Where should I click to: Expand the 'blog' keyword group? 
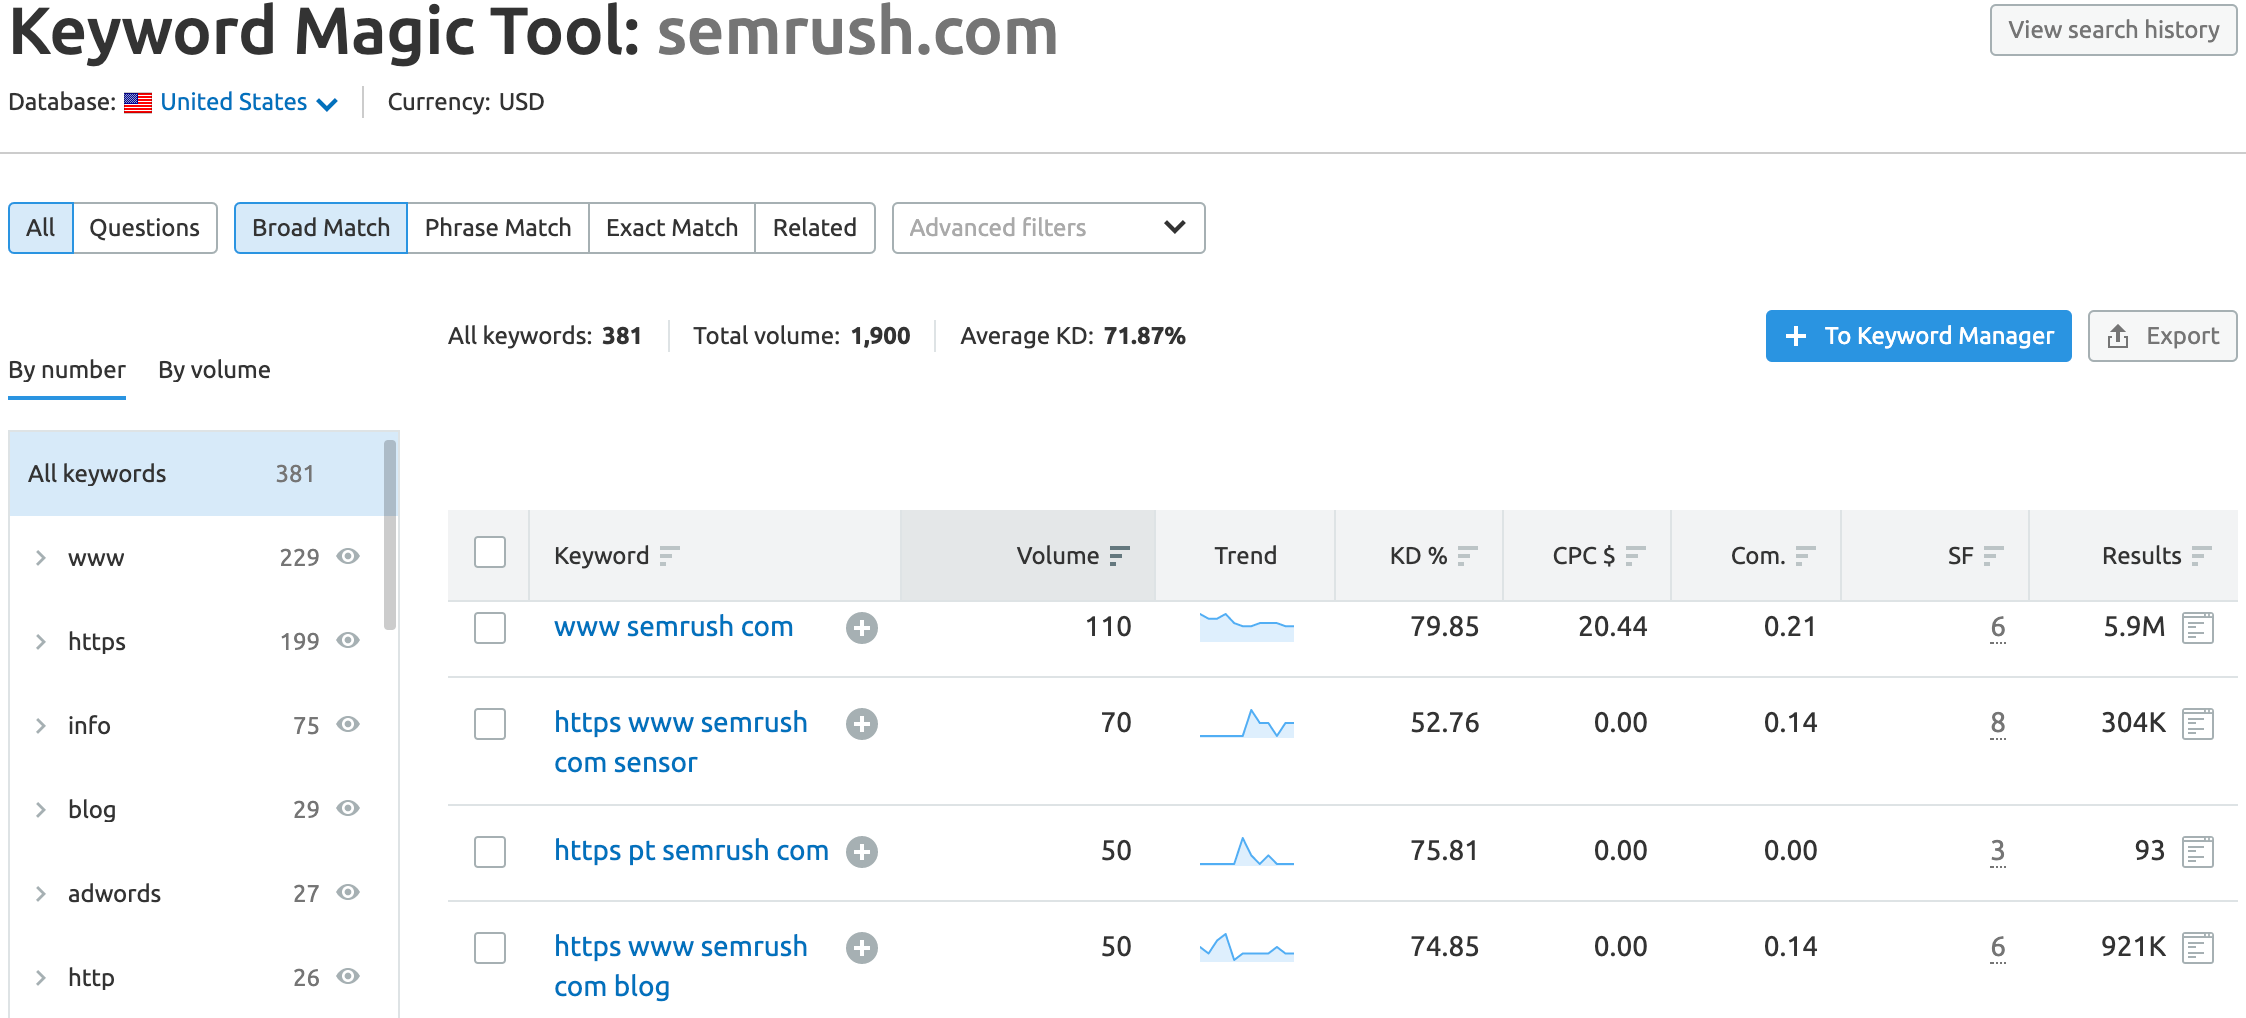[41, 810]
